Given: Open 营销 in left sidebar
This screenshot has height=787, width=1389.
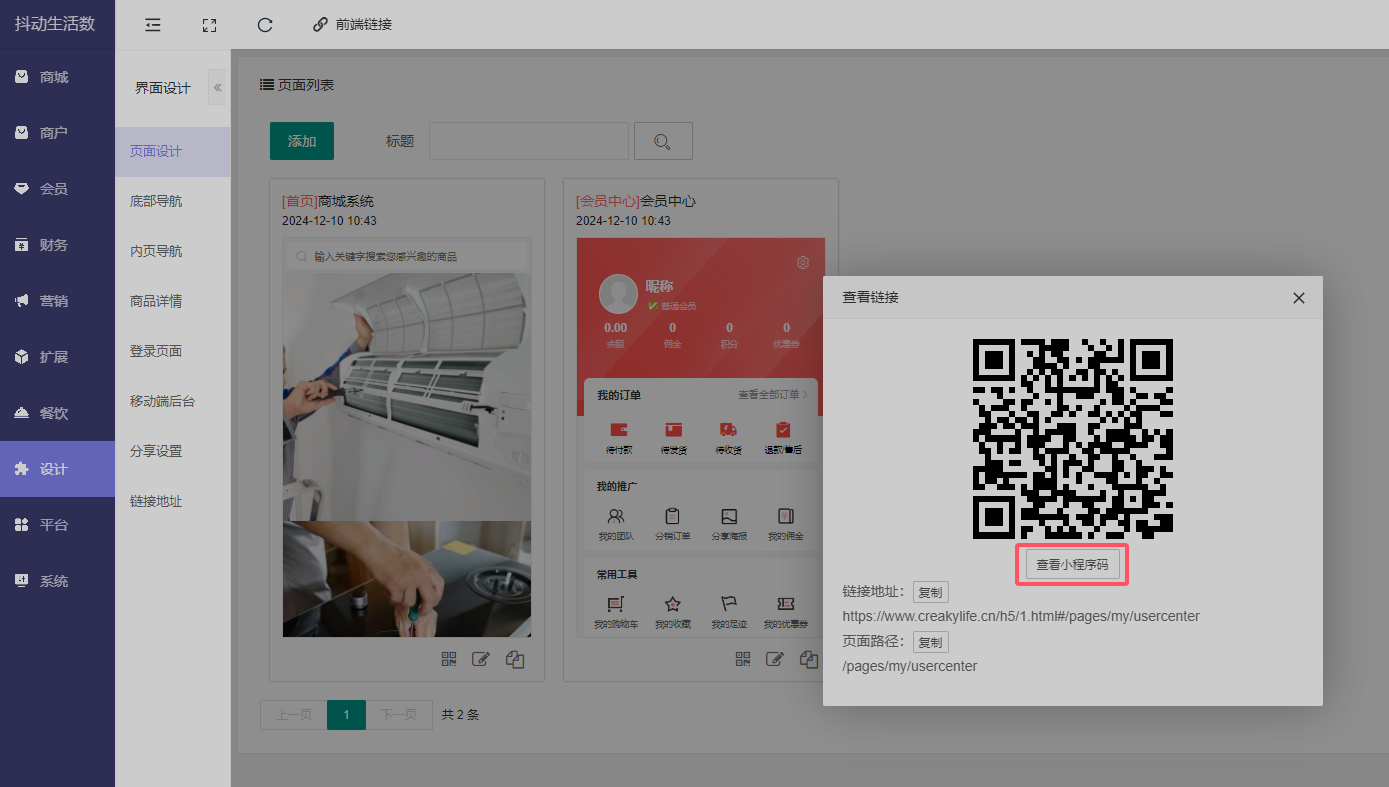Looking at the screenshot, I should point(57,301).
